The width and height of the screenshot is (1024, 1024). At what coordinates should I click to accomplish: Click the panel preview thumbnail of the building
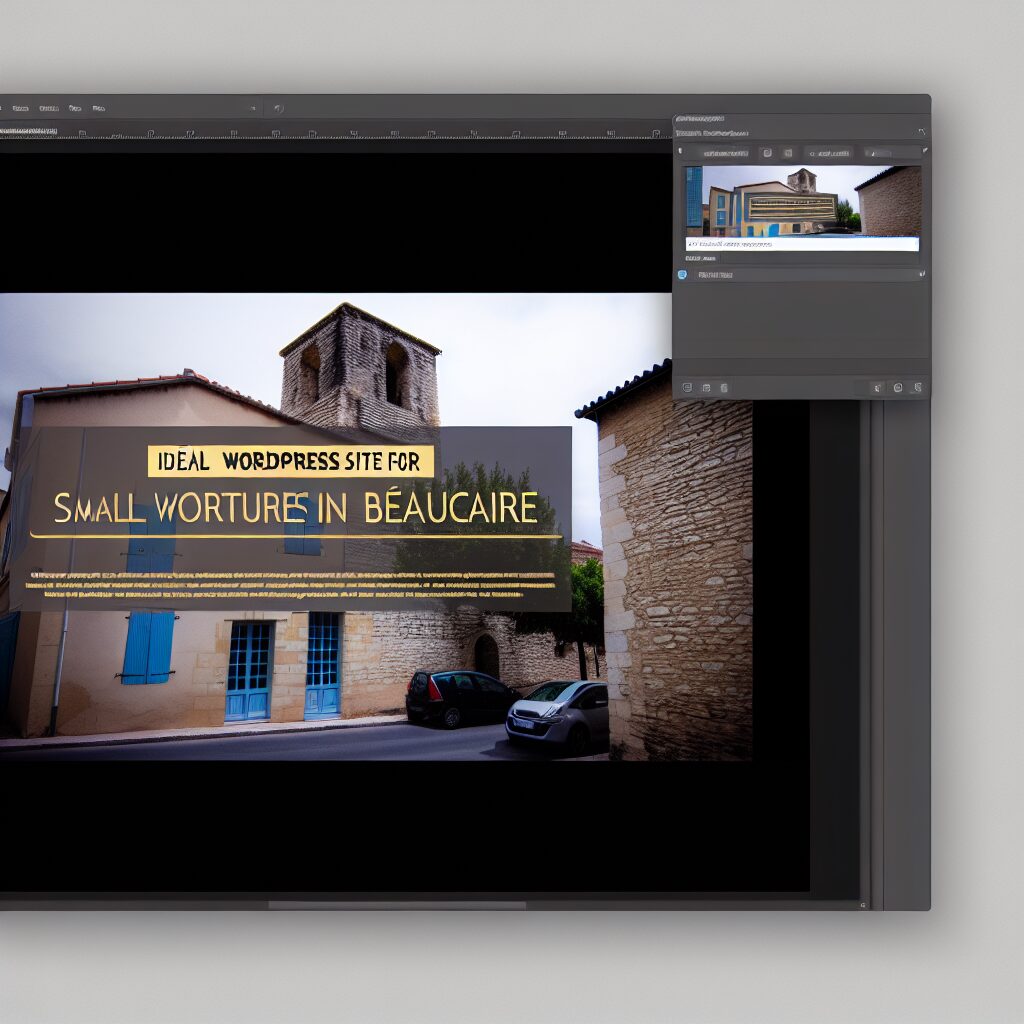tap(803, 201)
